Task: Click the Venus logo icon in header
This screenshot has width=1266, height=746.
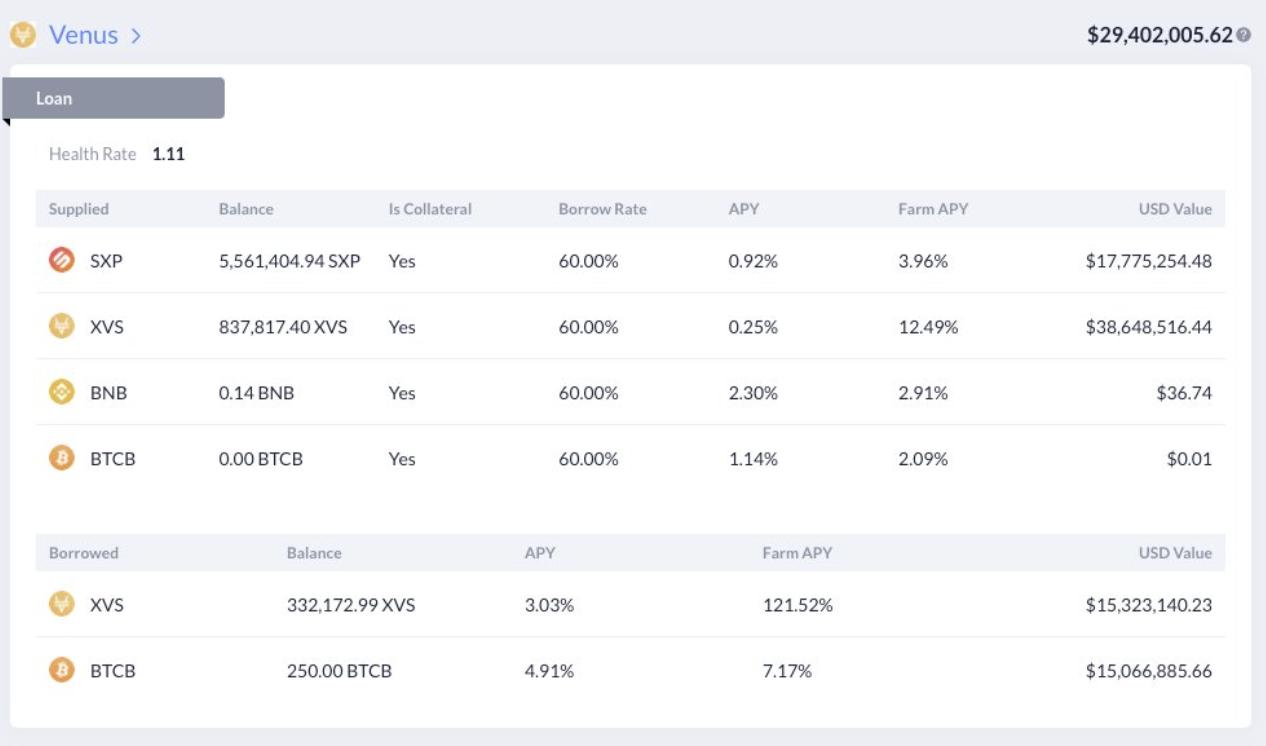Action: coord(23,35)
